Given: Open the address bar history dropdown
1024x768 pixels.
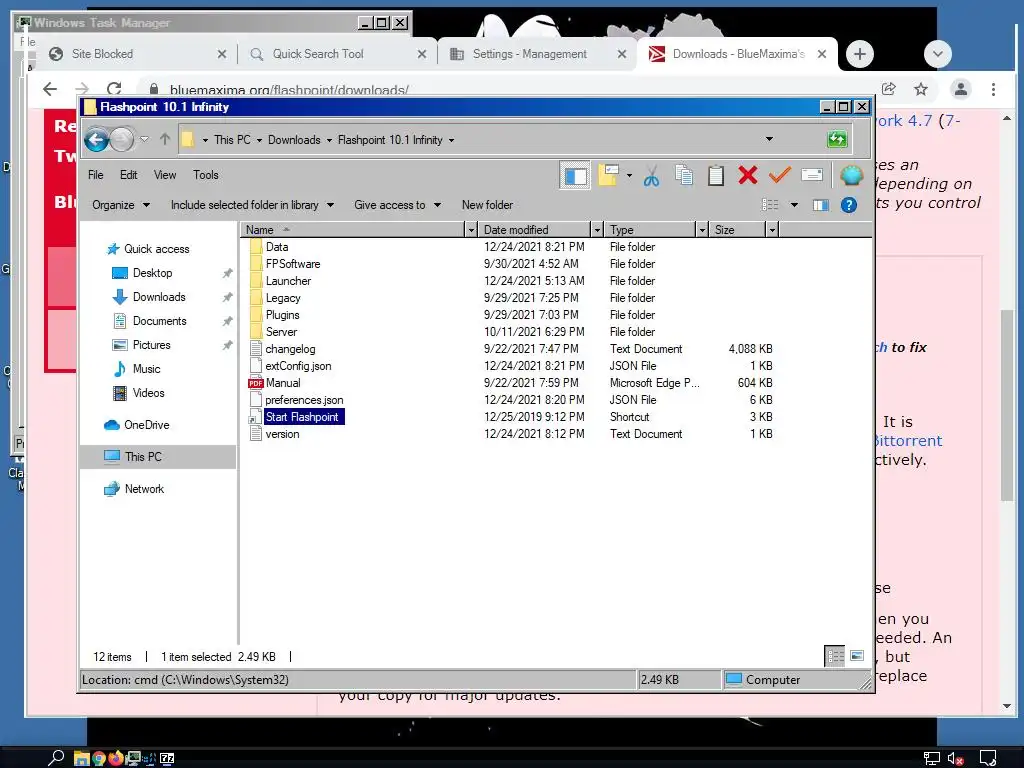Looking at the screenshot, I should (769, 139).
